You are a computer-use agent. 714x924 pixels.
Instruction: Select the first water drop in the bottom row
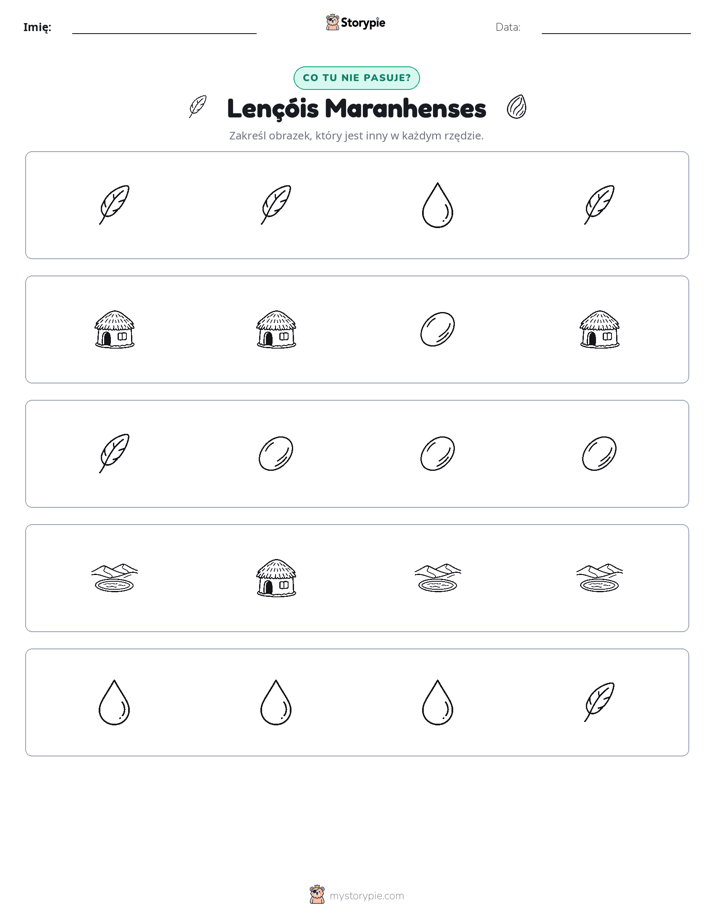point(114,702)
